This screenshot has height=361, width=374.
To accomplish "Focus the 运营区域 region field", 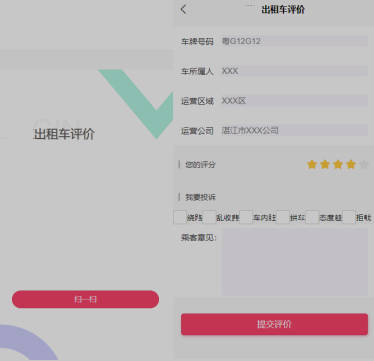I will pos(295,100).
